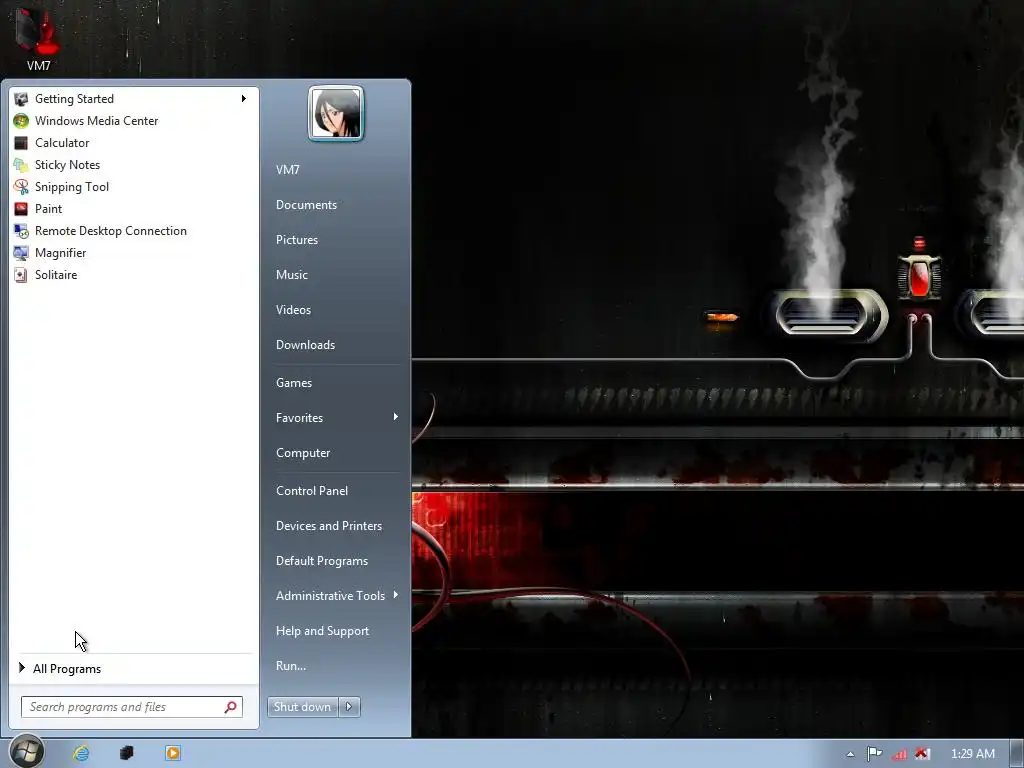Click the network signal tray icon
The height and width of the screenshot is (768, 1024).
[899, 754]
